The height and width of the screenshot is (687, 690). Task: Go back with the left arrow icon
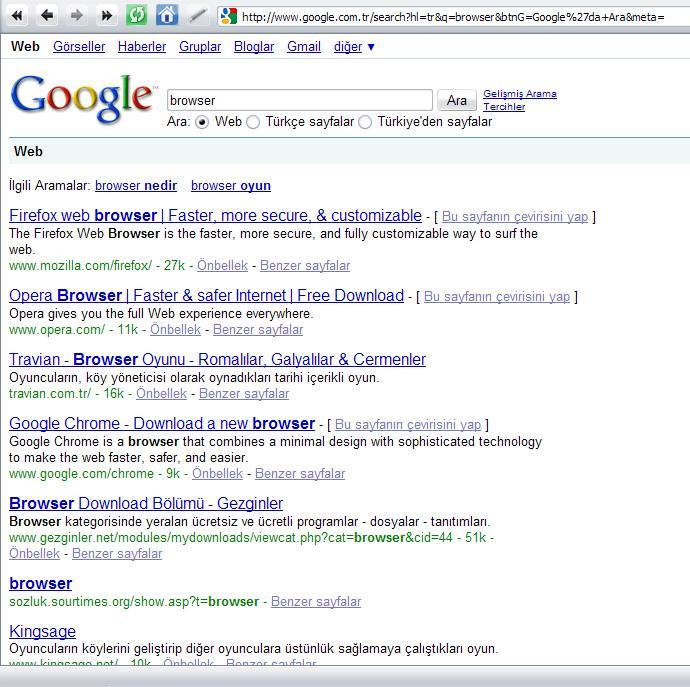tap(47, 16)
